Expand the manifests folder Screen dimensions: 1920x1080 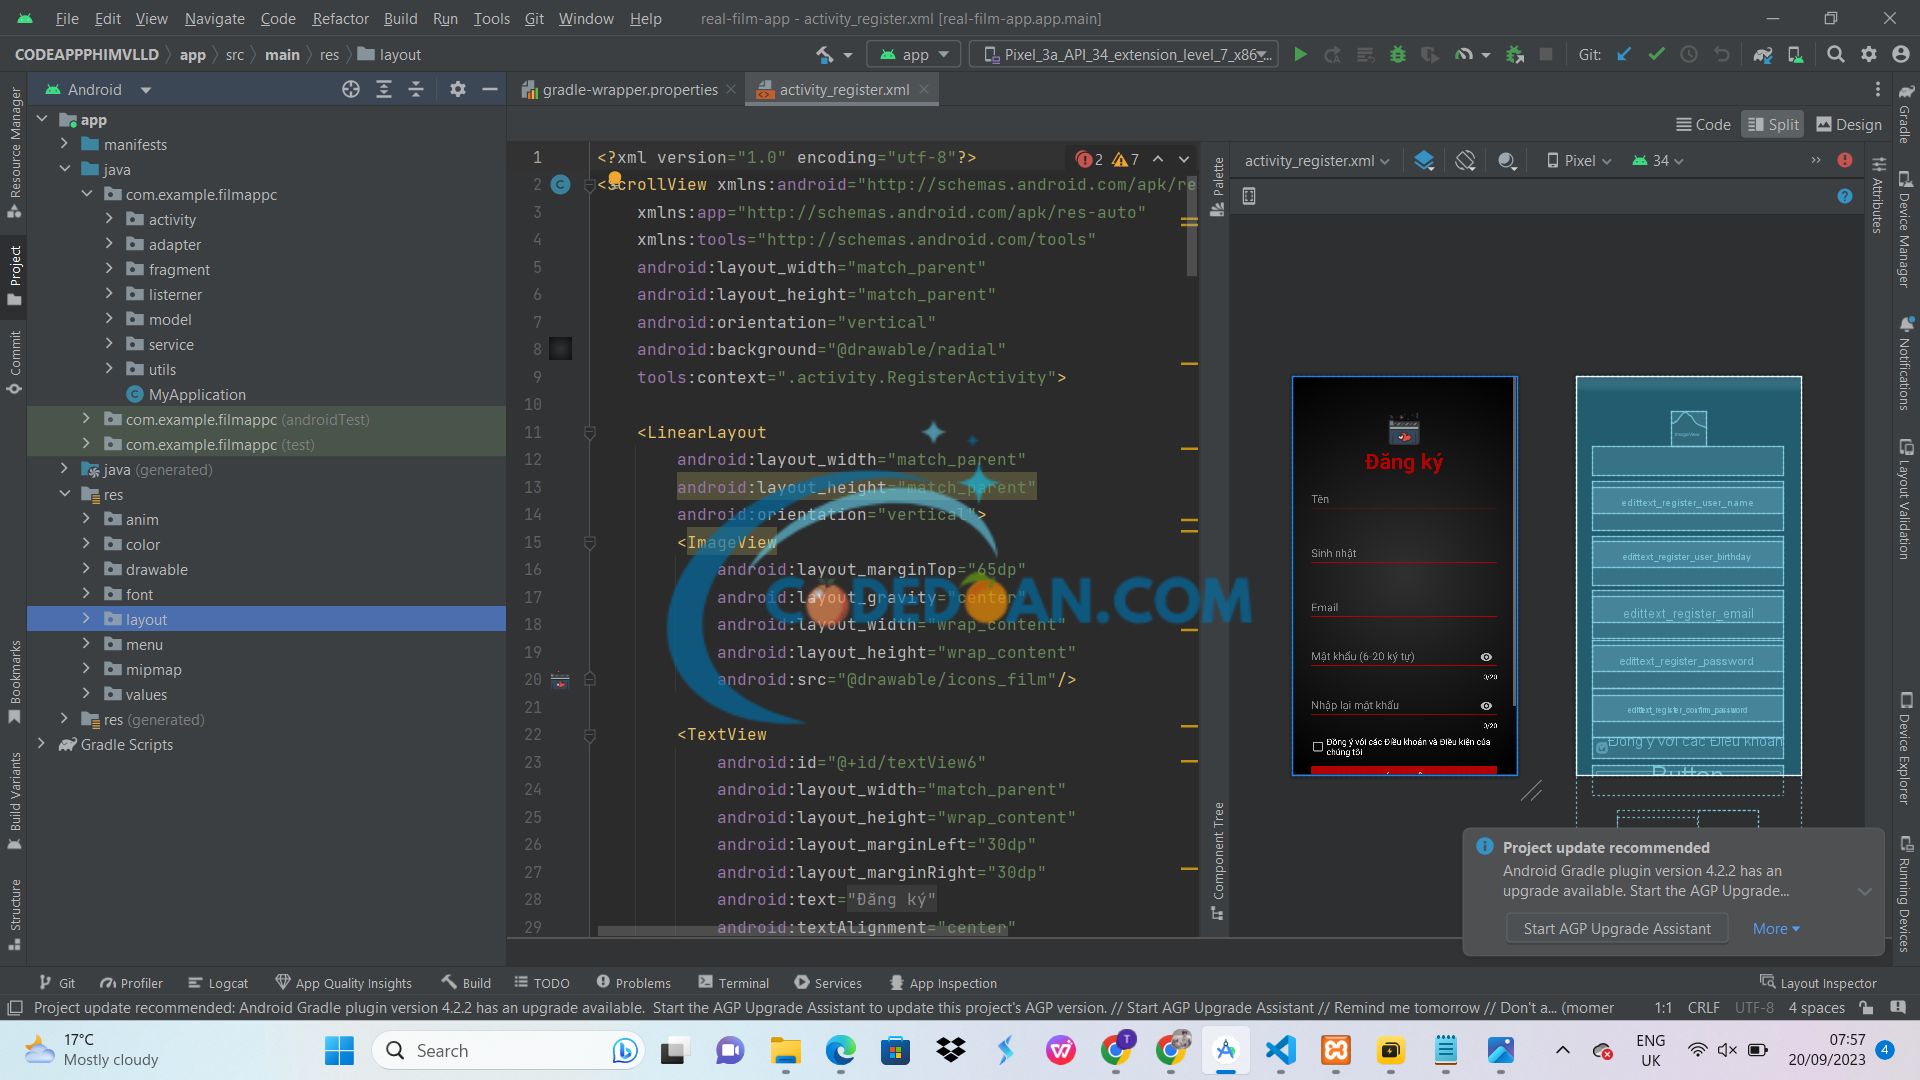[x=64, y=145]
